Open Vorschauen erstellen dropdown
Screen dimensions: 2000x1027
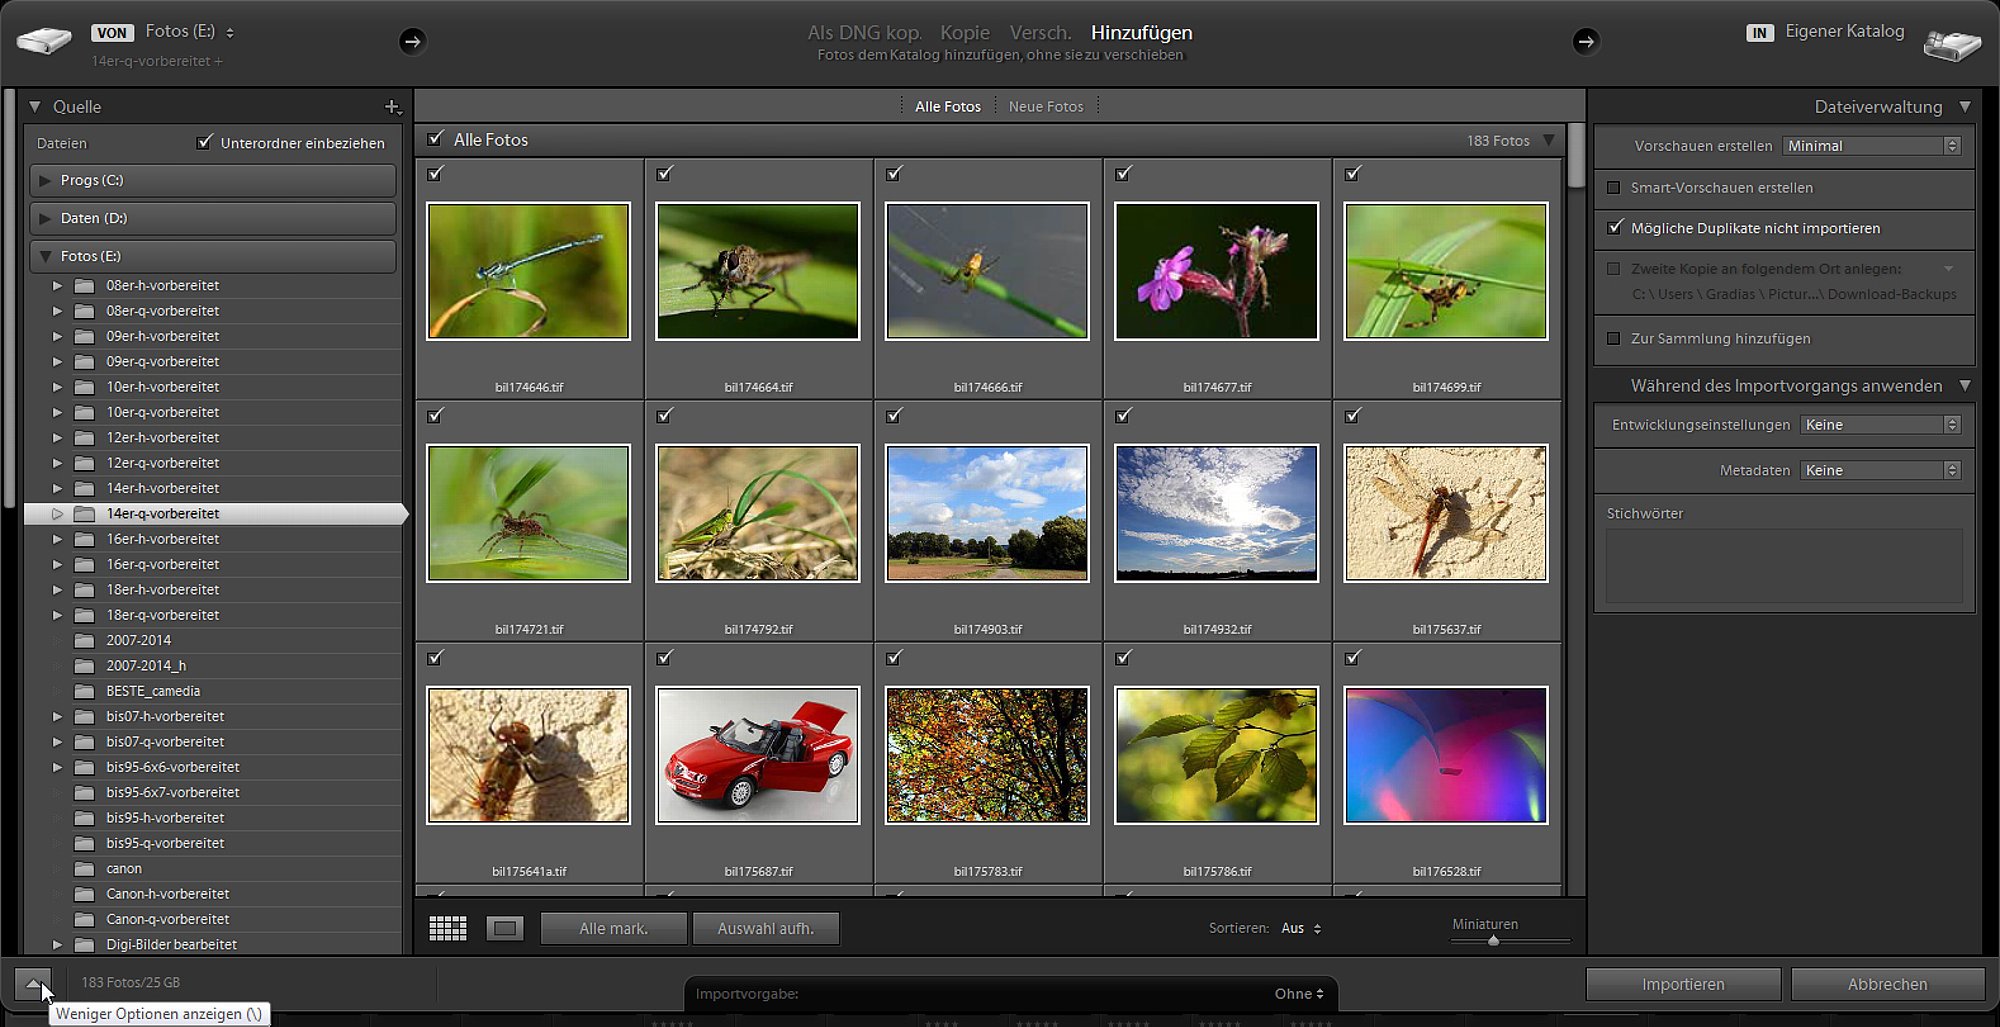click(1871, 146)
